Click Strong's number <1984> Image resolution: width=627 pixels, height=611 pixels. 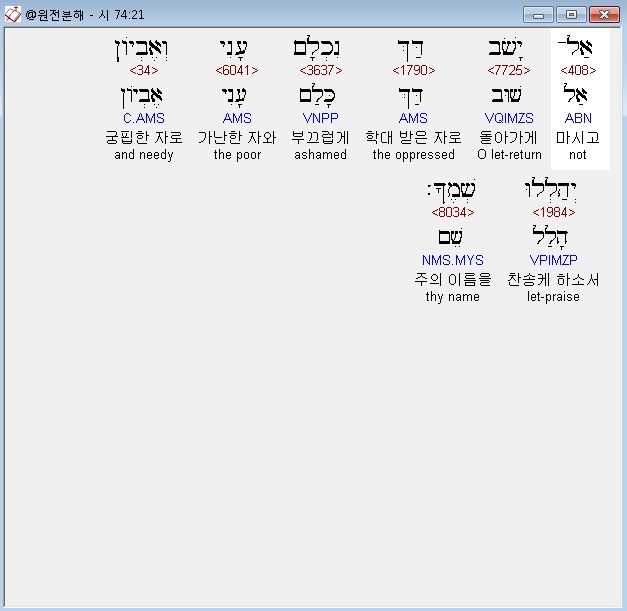tap(553, 212)
